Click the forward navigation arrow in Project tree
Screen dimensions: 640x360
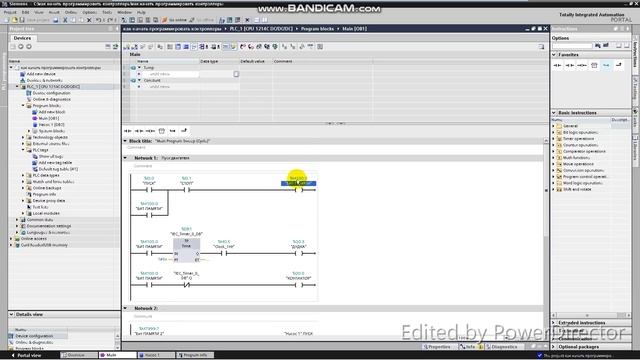(29, 47)
